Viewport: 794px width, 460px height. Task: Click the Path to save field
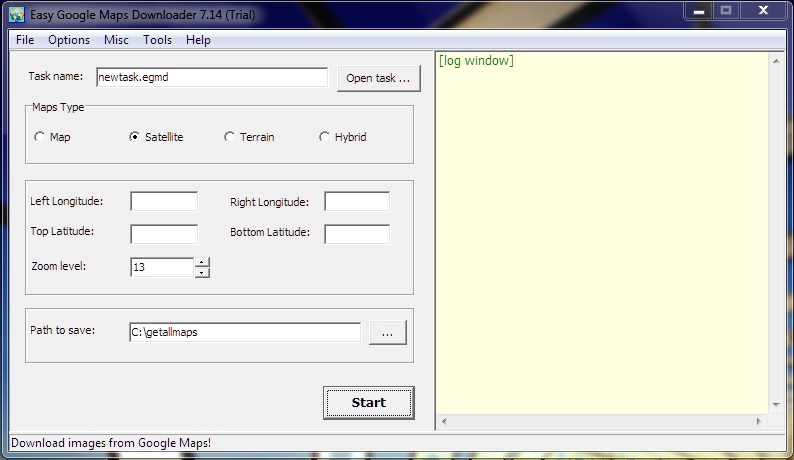pyautogui.click(x=245, y=332)
